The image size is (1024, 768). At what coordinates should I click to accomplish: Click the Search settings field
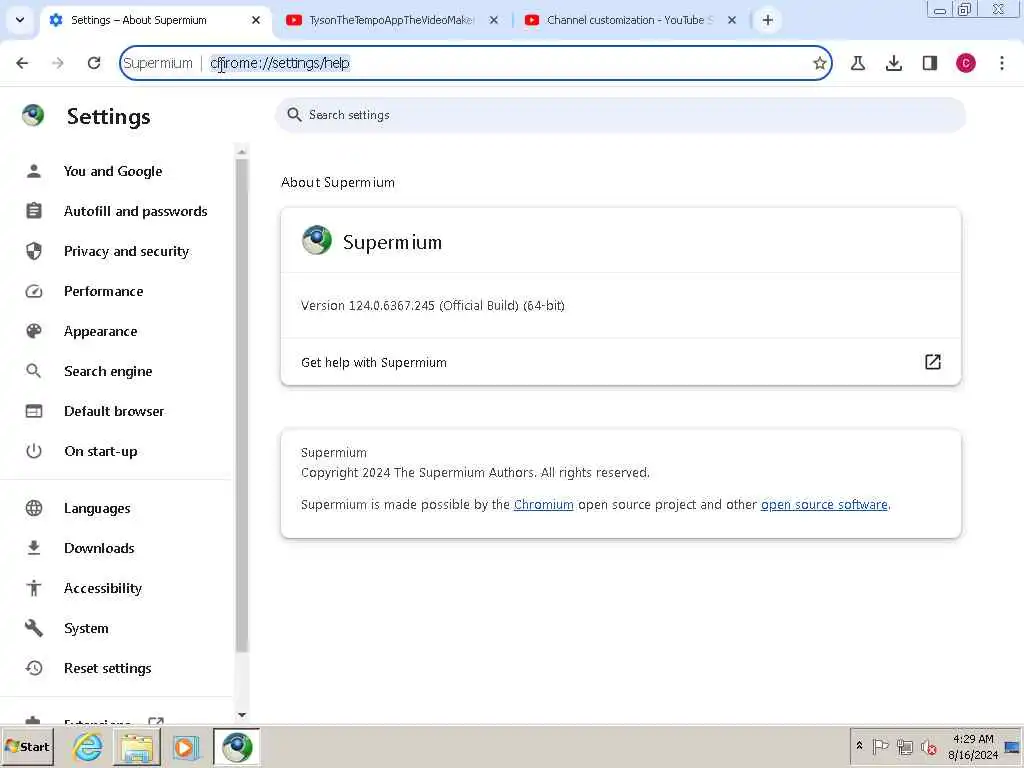point(620,115)
